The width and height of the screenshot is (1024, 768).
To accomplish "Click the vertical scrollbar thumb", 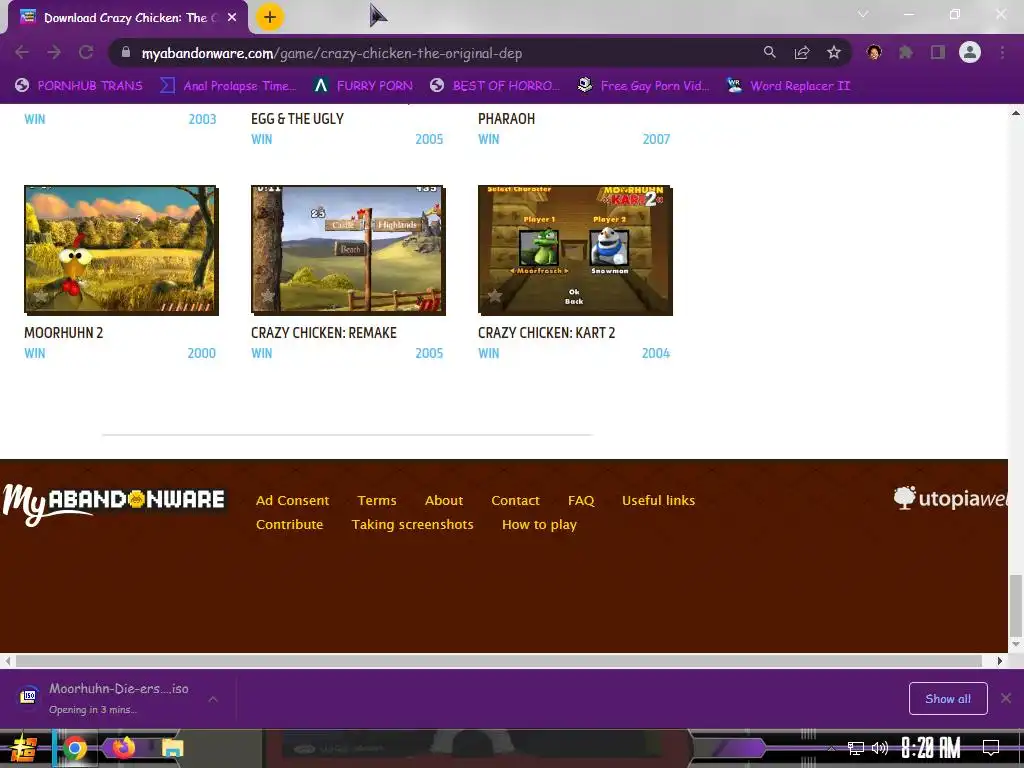I will pos(1016,605).
